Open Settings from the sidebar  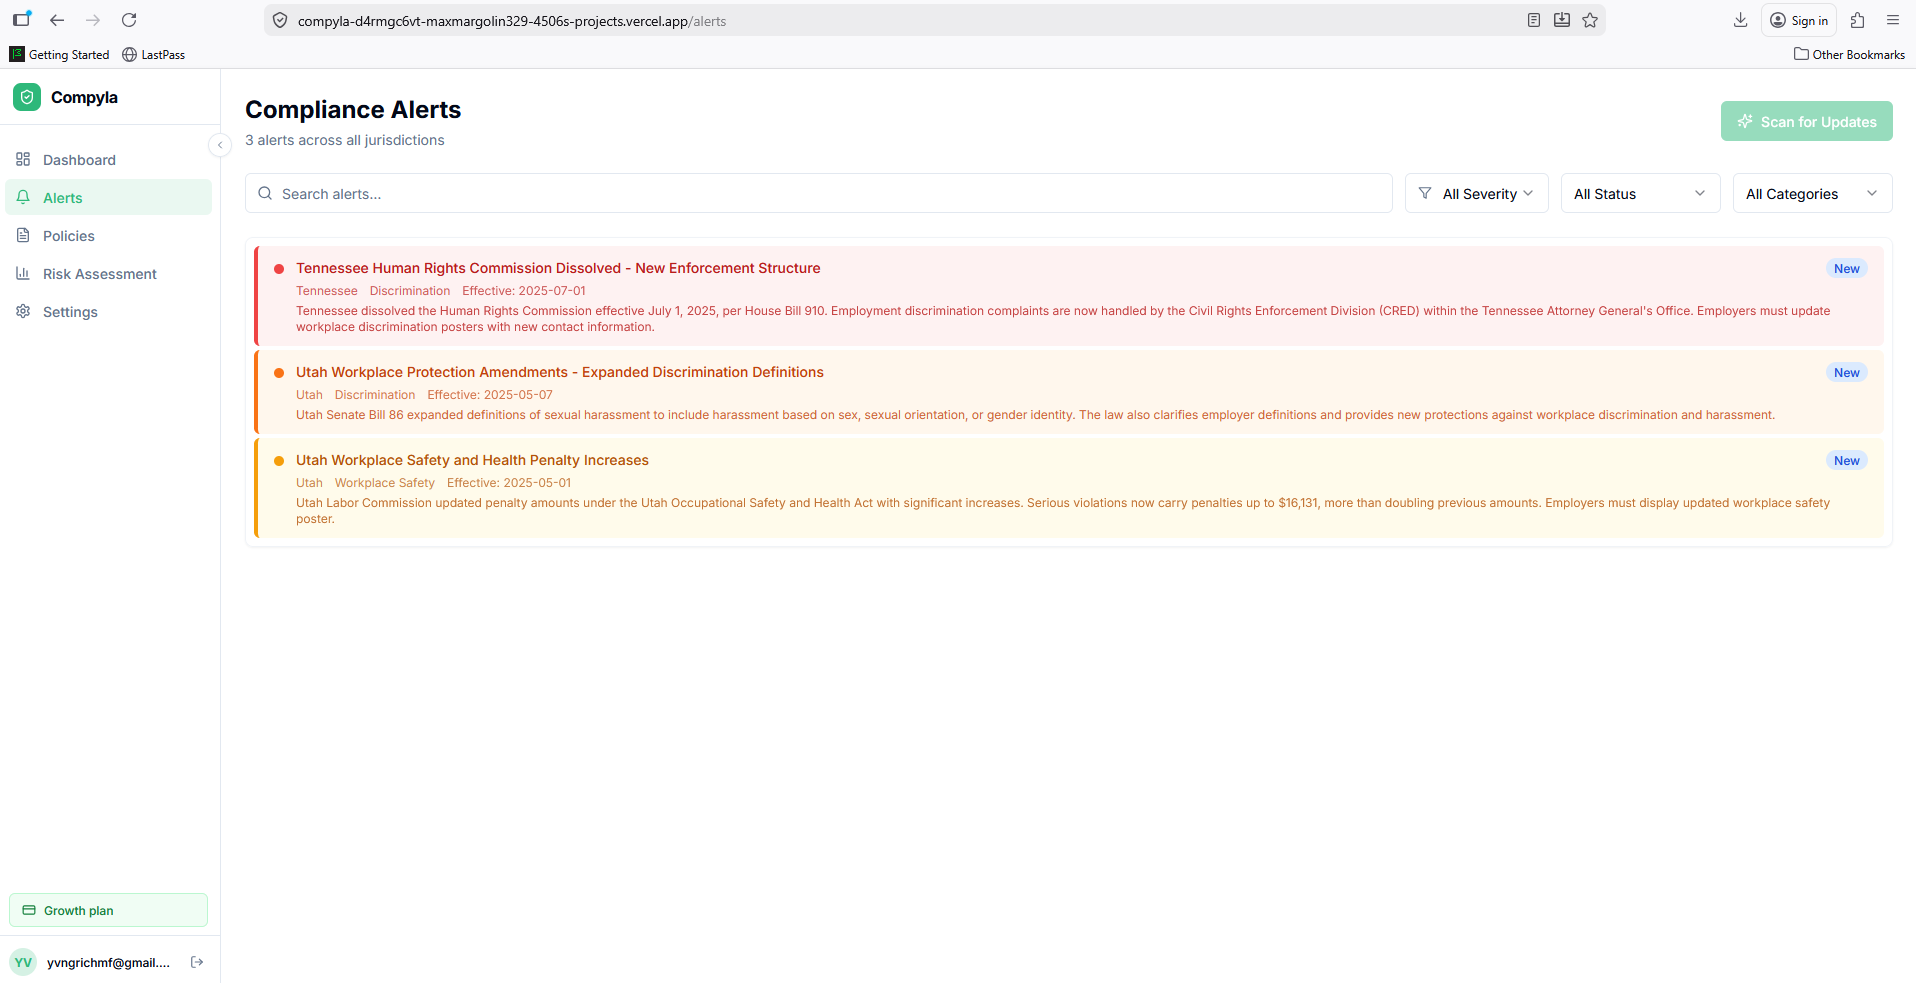(x=108, y=312)
